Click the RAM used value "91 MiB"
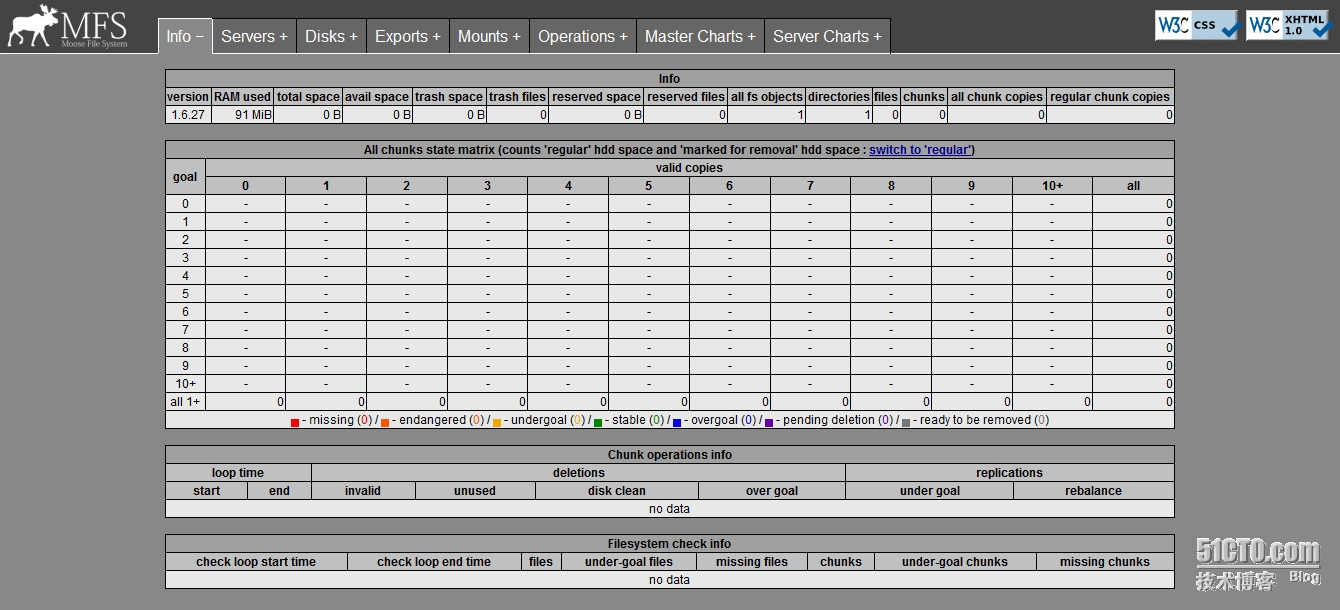 pyautogui.click(x=254, y=115)
